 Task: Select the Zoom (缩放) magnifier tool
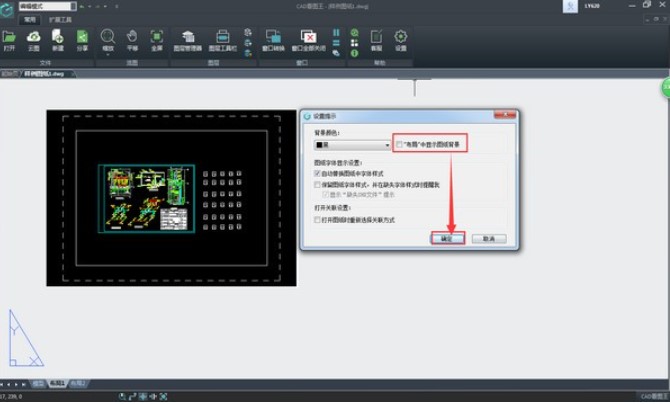tap(108, 38)
